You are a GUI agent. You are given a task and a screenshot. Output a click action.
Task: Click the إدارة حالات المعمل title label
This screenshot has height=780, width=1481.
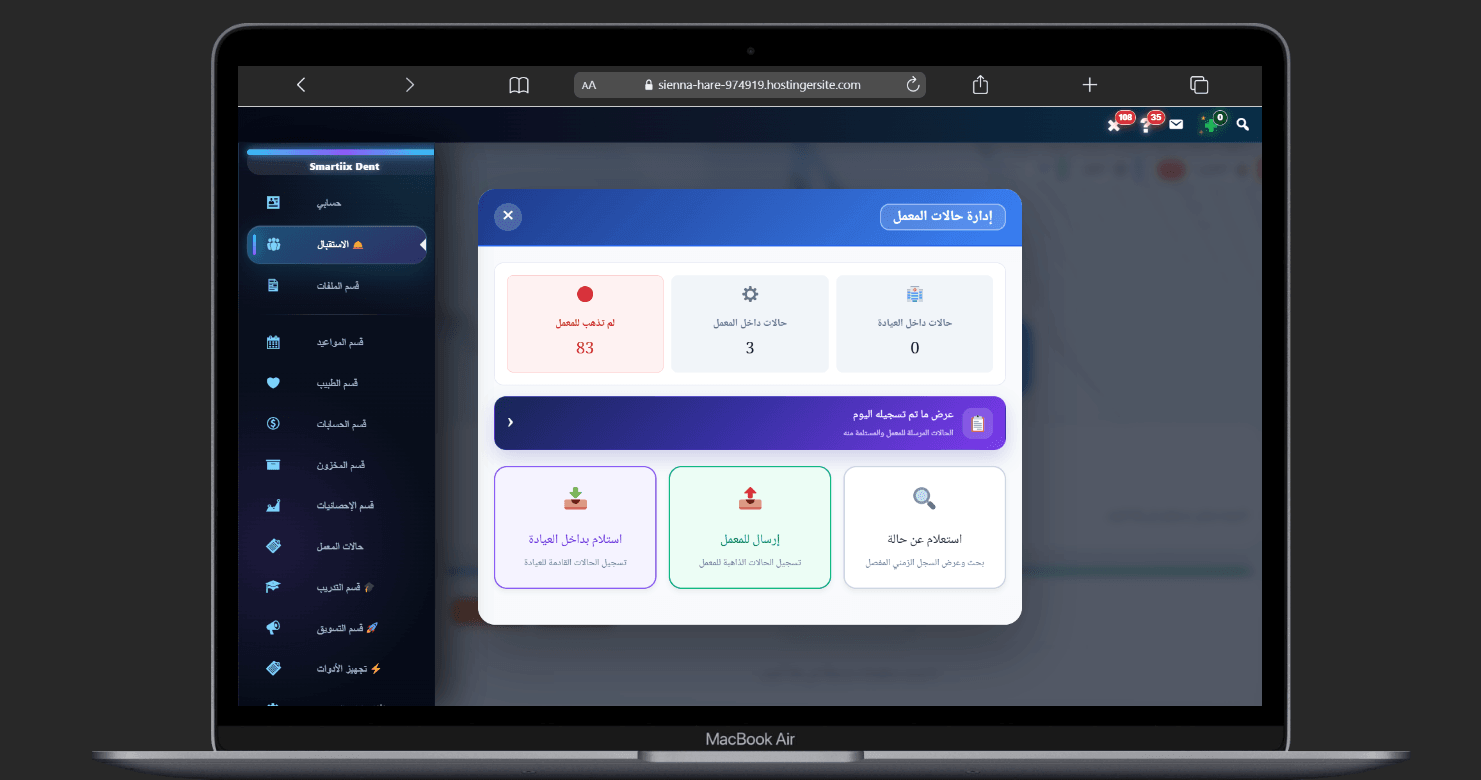(x=943, y=216)
